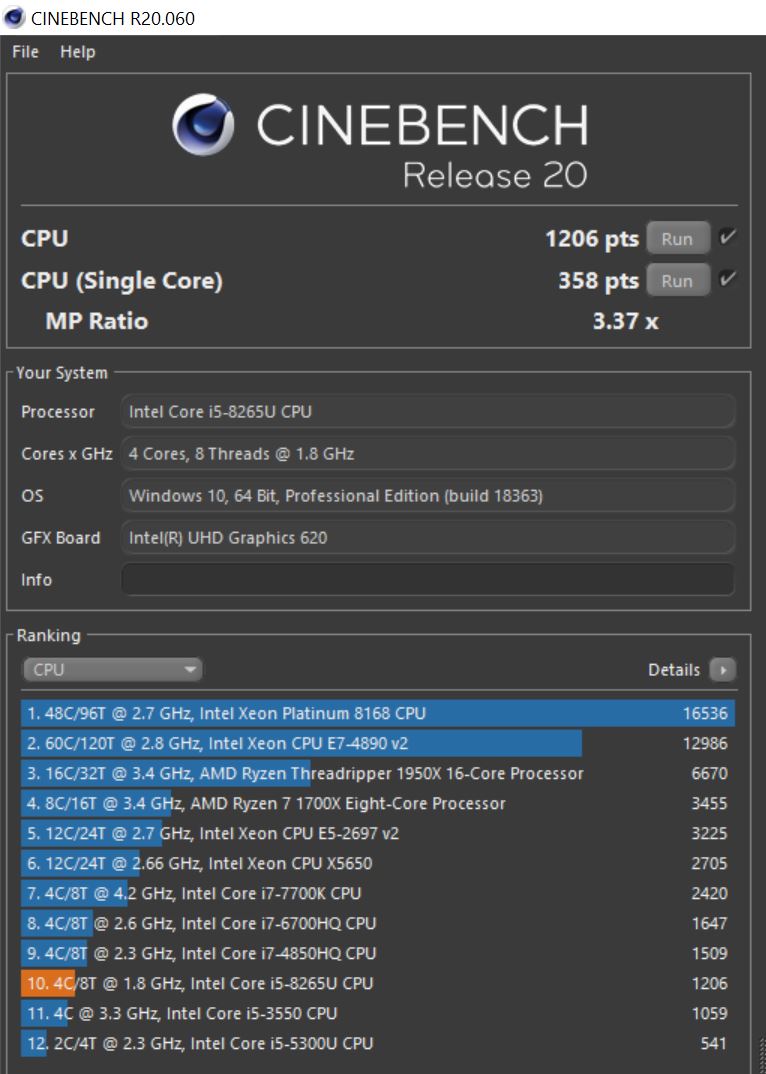Open the File menu
Image resolution: width=766 pixels, height=1074 pixels.
pyautogui.click(x=25, y=52)
